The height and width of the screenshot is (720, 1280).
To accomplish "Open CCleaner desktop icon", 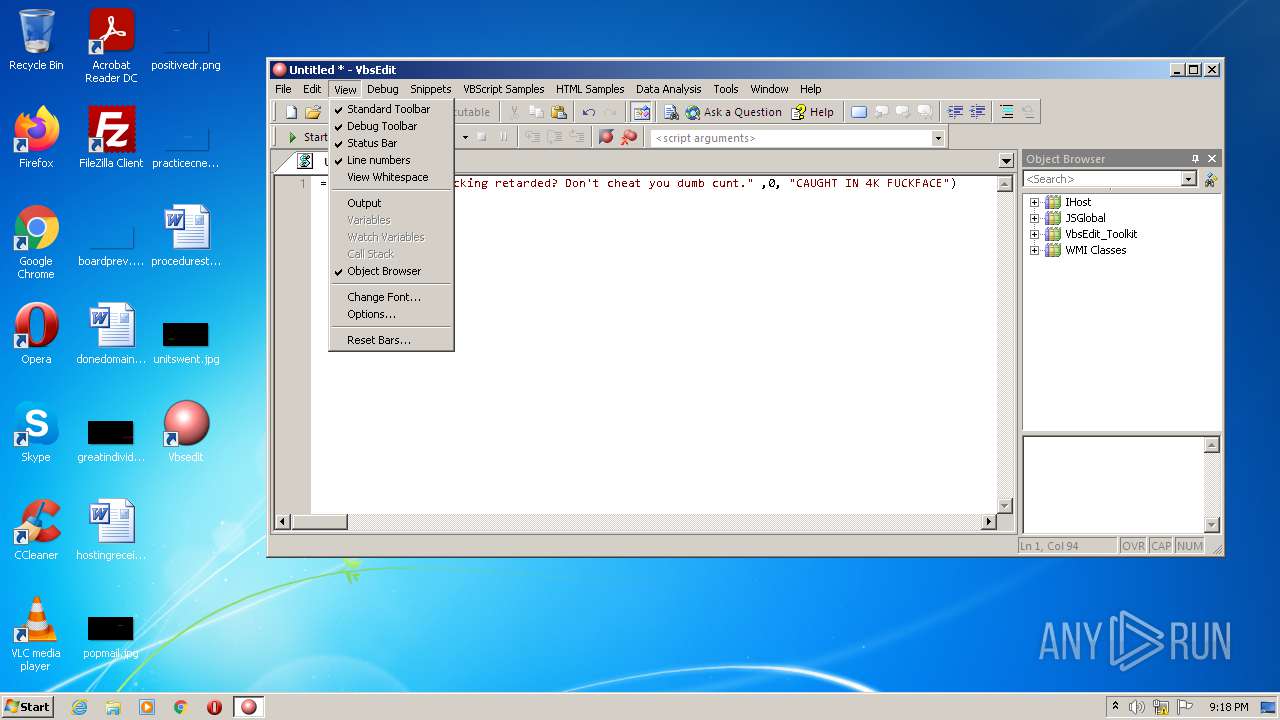I will (x=36, y=530).
